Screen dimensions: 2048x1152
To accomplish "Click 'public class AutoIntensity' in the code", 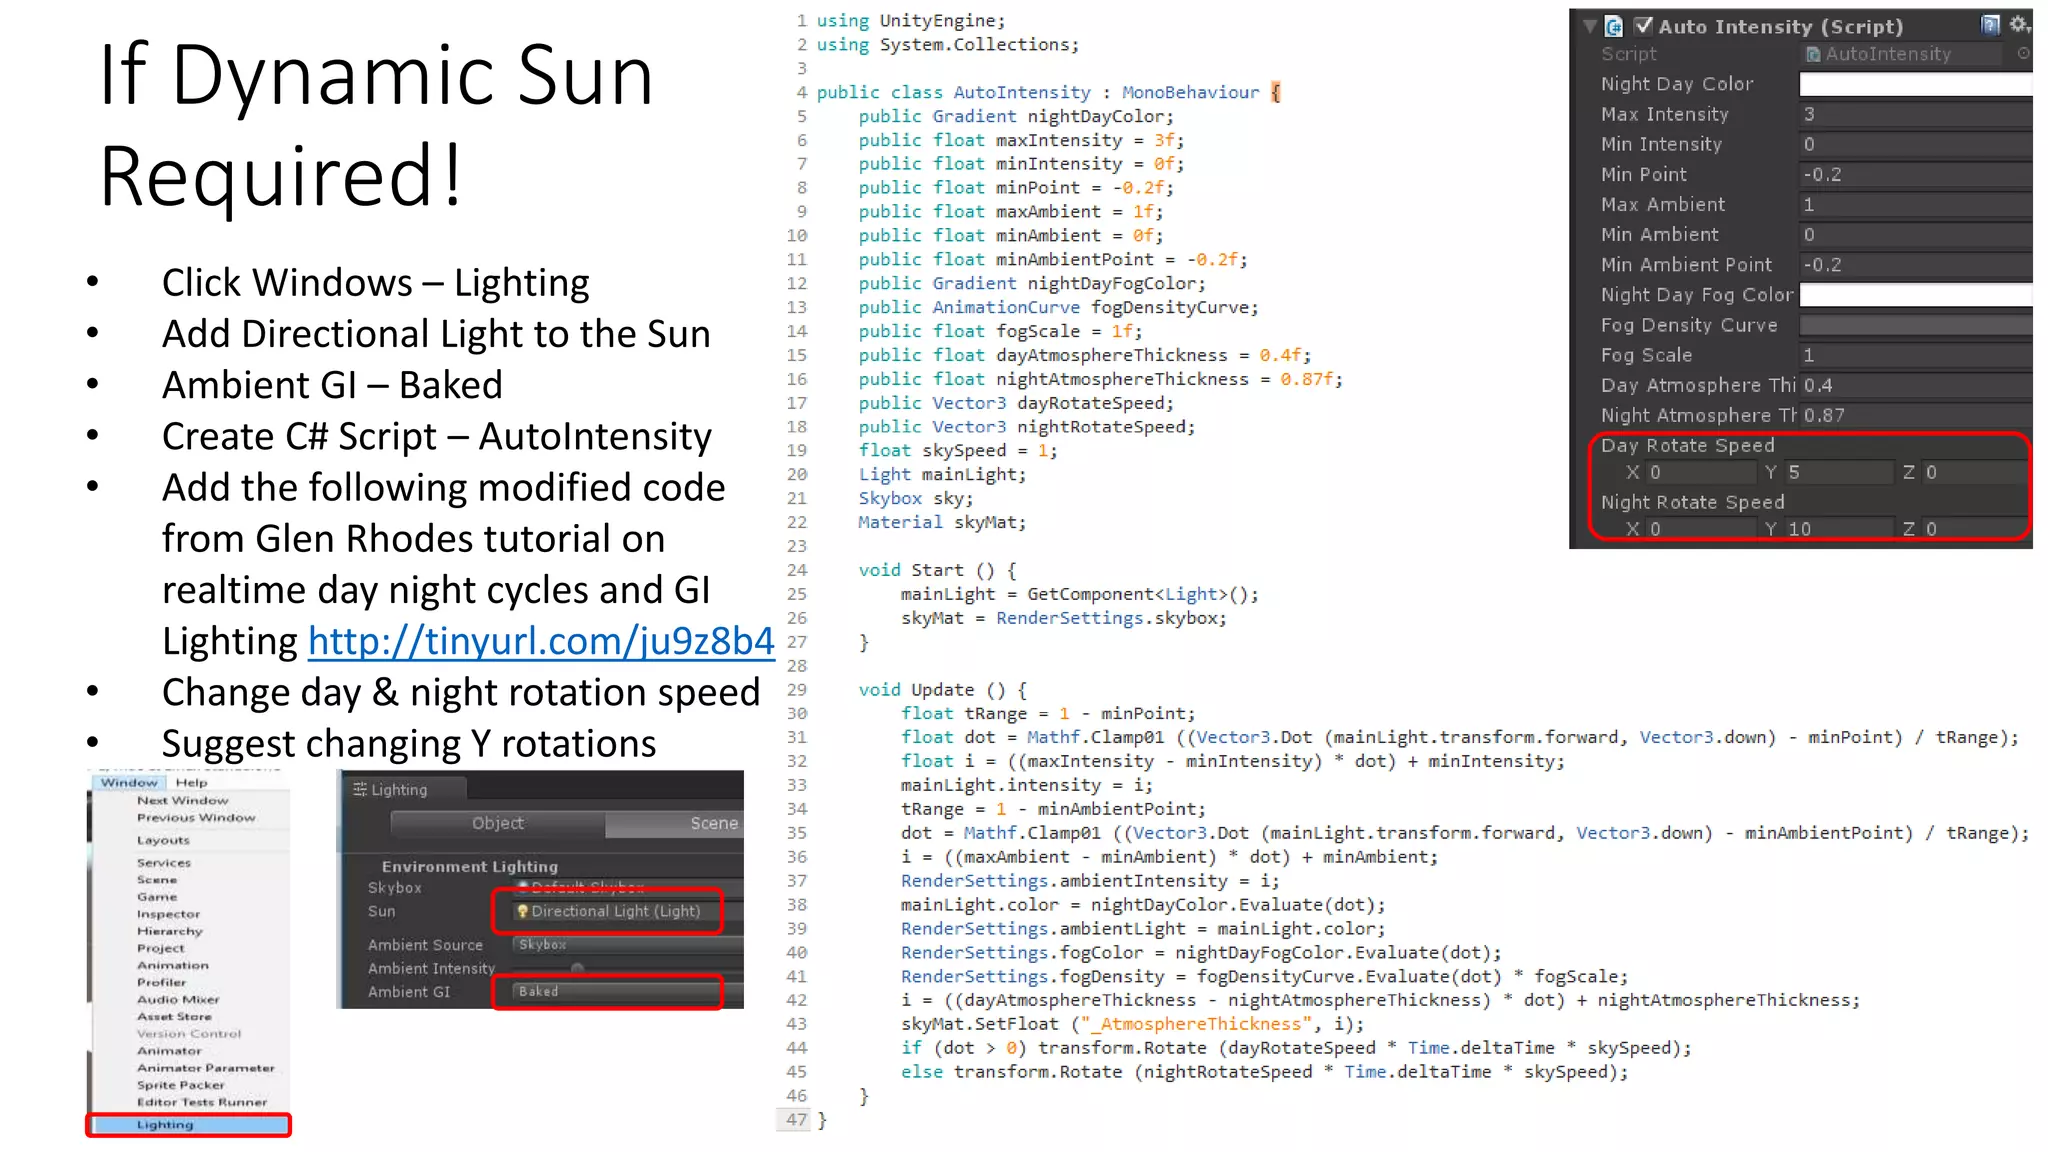I will click(x=953, y=93).
